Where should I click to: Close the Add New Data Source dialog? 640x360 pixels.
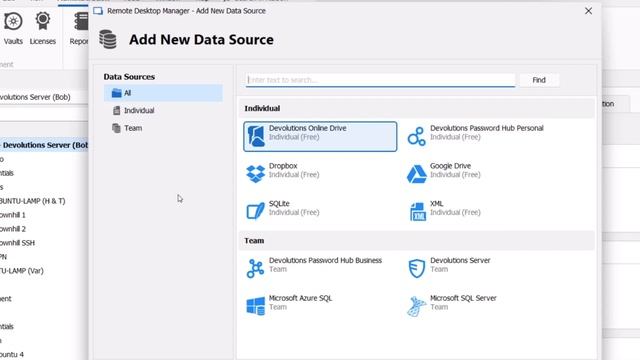pos(588,11)
